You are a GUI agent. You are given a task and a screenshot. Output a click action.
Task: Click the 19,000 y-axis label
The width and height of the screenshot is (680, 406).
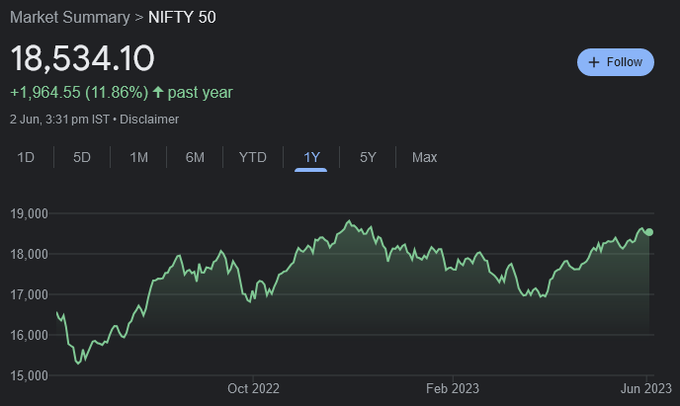coord(29,214)
